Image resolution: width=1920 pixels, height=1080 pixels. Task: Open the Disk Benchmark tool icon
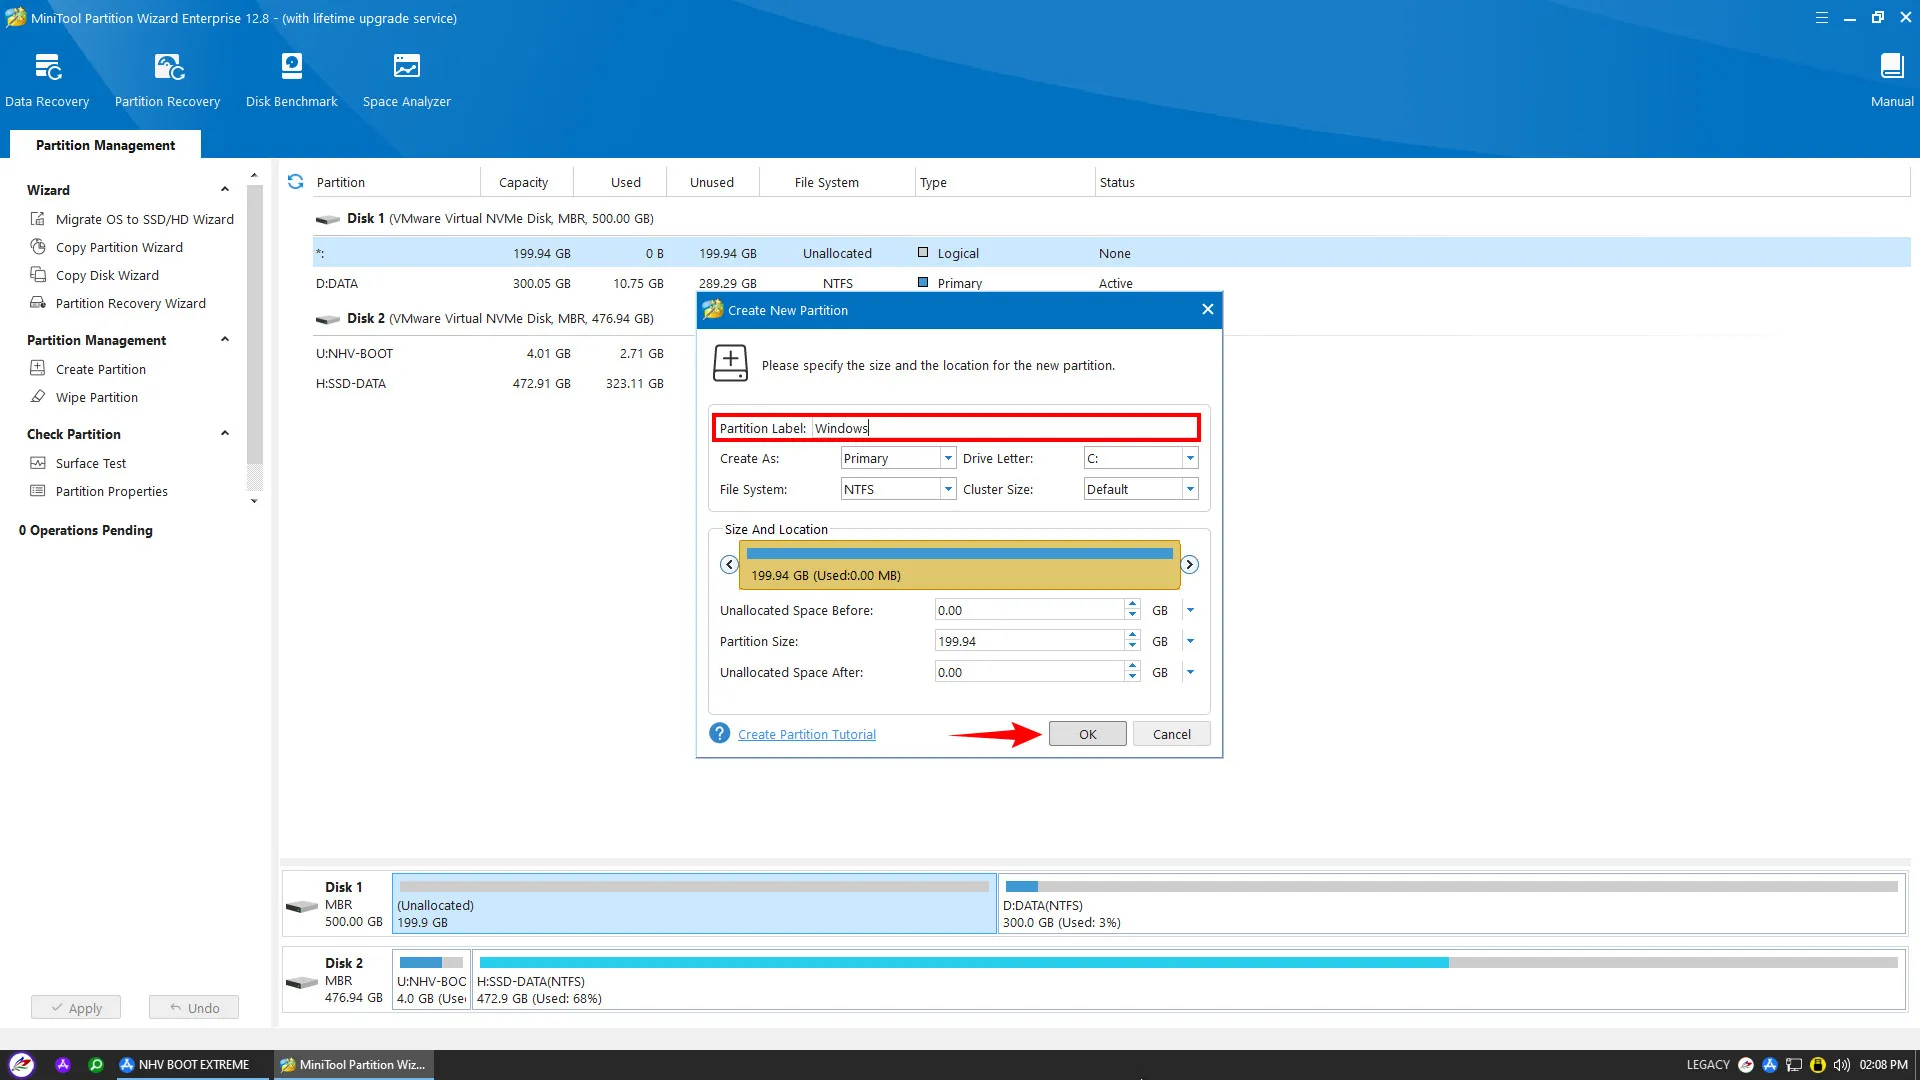tap(291, 68)
